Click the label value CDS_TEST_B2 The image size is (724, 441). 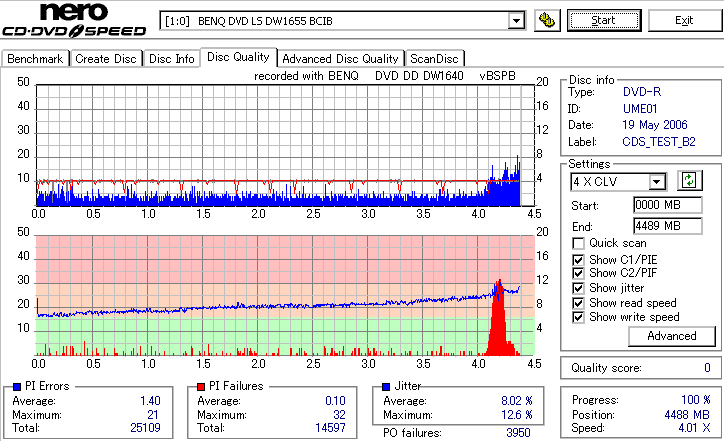[x=659, y=142]
